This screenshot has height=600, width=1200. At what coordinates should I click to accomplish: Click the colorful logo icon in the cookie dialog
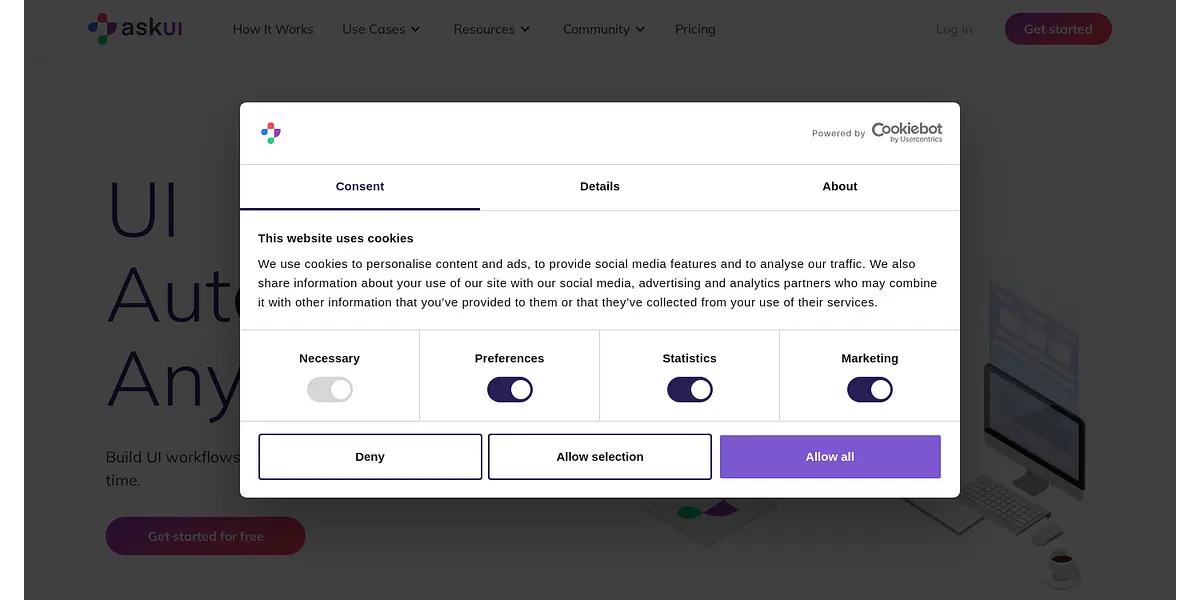tap(271, 133)
